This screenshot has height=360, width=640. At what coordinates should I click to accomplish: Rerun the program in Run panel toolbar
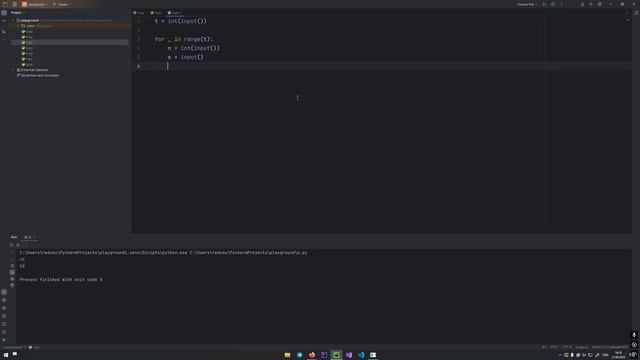point(11,245)
